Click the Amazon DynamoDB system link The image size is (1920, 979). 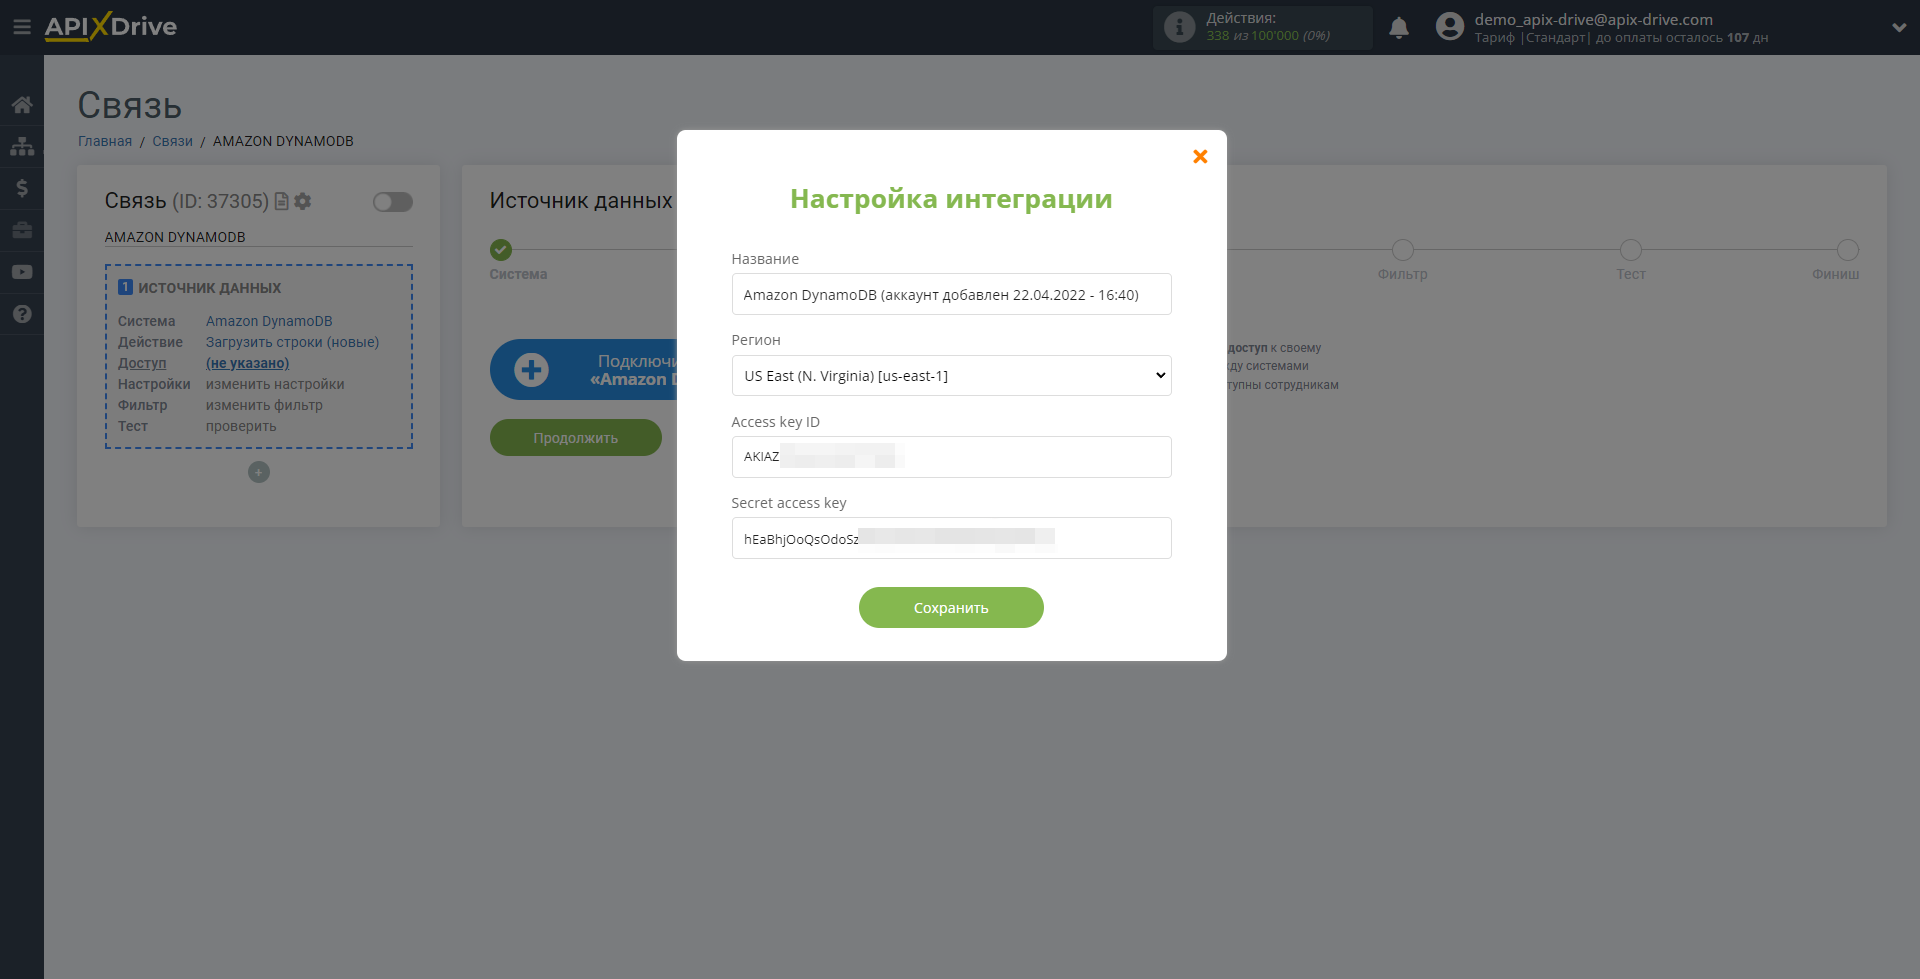click(269, 321)
